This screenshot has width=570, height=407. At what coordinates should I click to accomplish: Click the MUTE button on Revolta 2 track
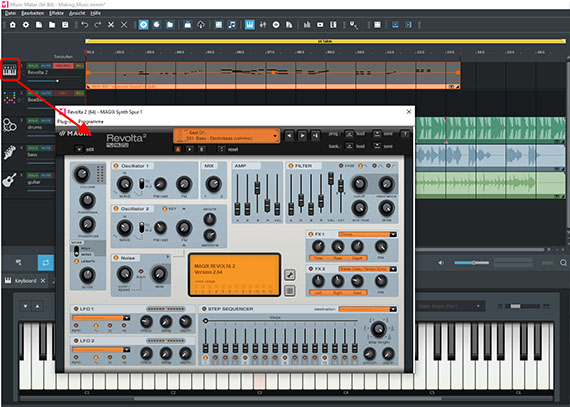click(46, 66)
